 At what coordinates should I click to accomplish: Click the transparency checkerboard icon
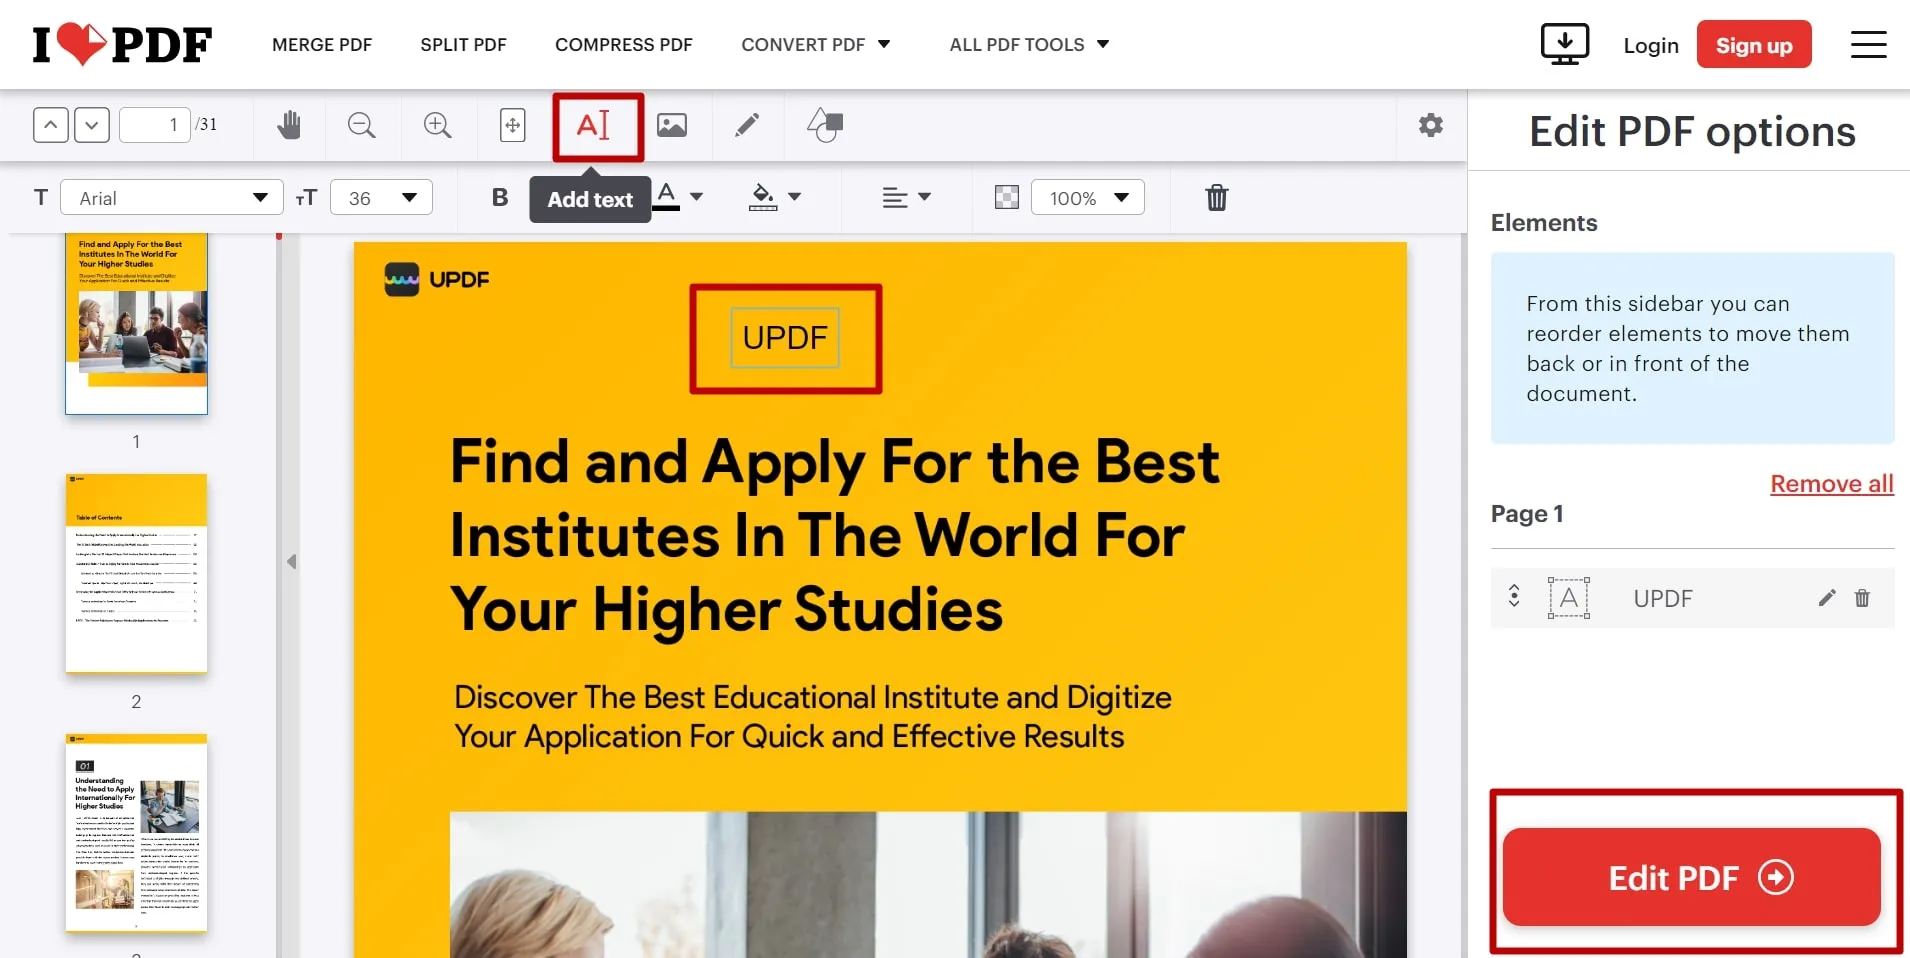click(x=1007, y=197)
